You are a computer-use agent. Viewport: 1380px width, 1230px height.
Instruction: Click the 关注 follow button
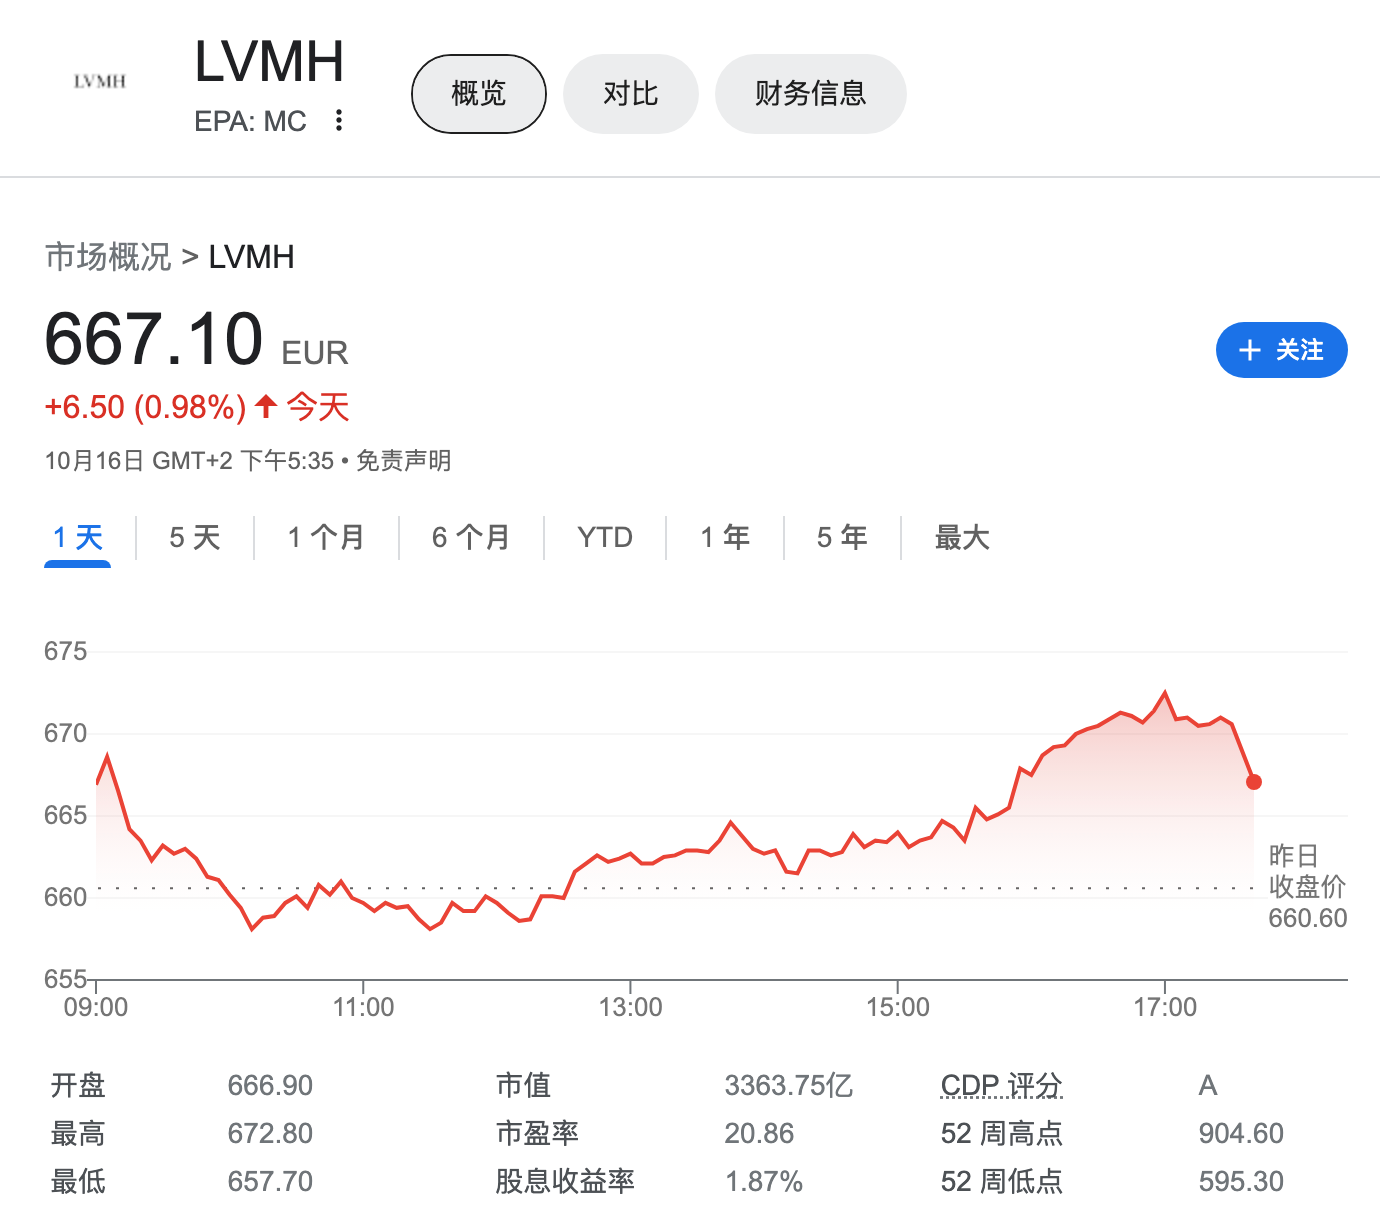click(1282, 350)
